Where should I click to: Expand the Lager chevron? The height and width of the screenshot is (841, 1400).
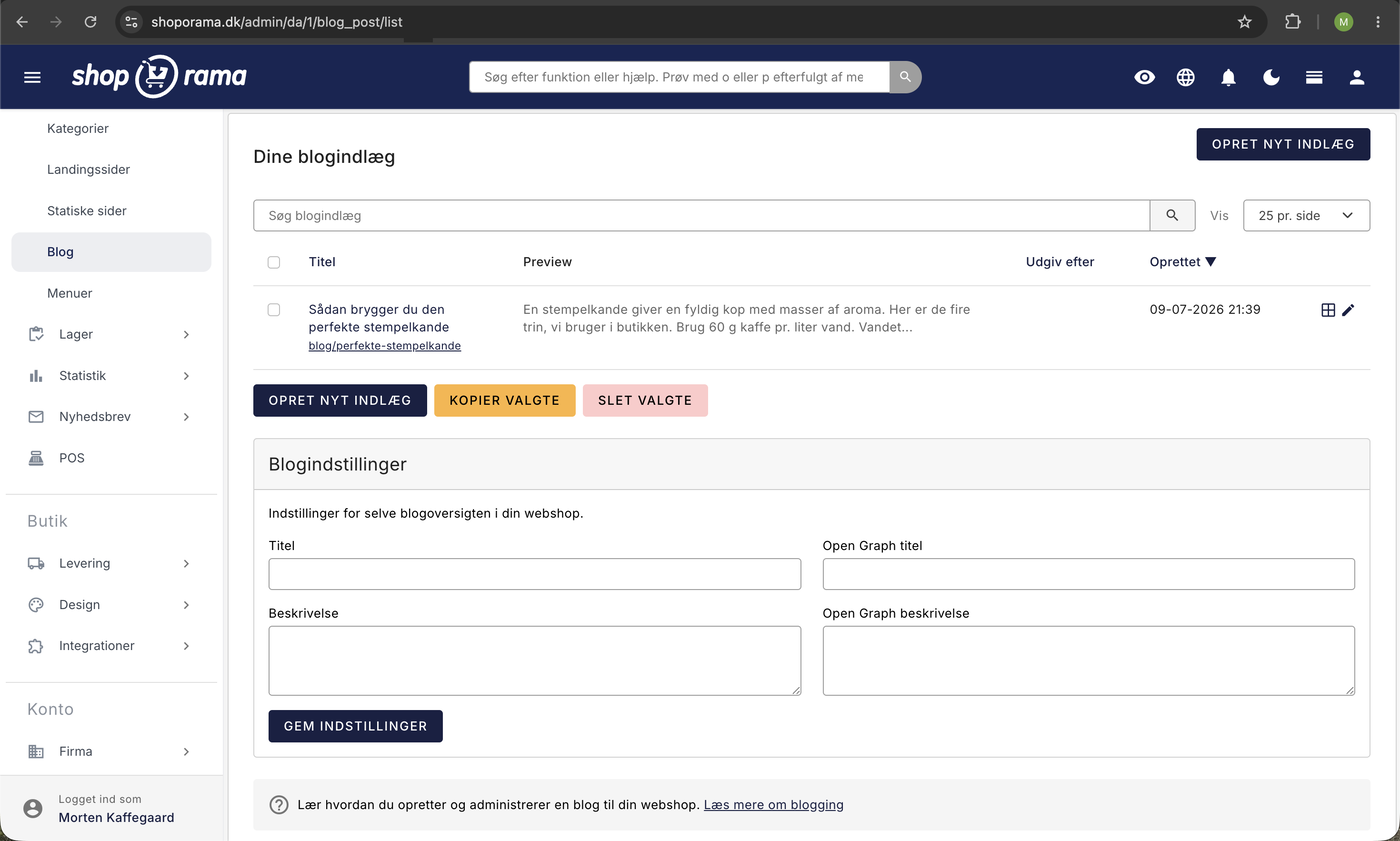click(186, 334)
